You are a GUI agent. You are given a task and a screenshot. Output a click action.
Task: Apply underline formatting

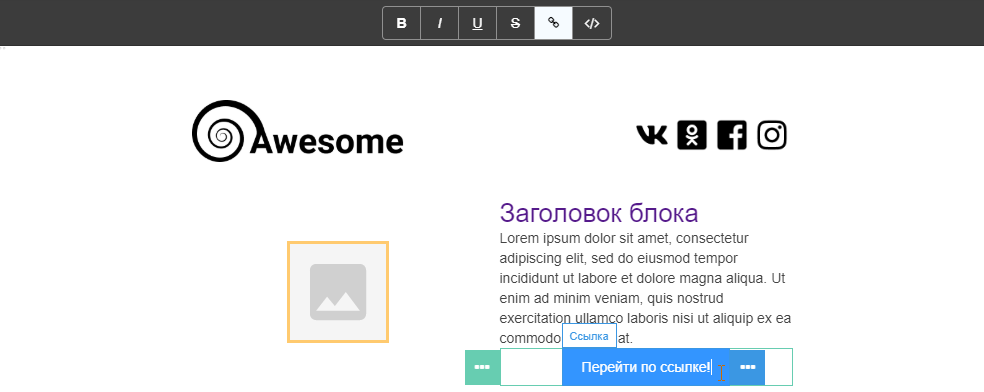pyautogui.click(x=478, y=23)
